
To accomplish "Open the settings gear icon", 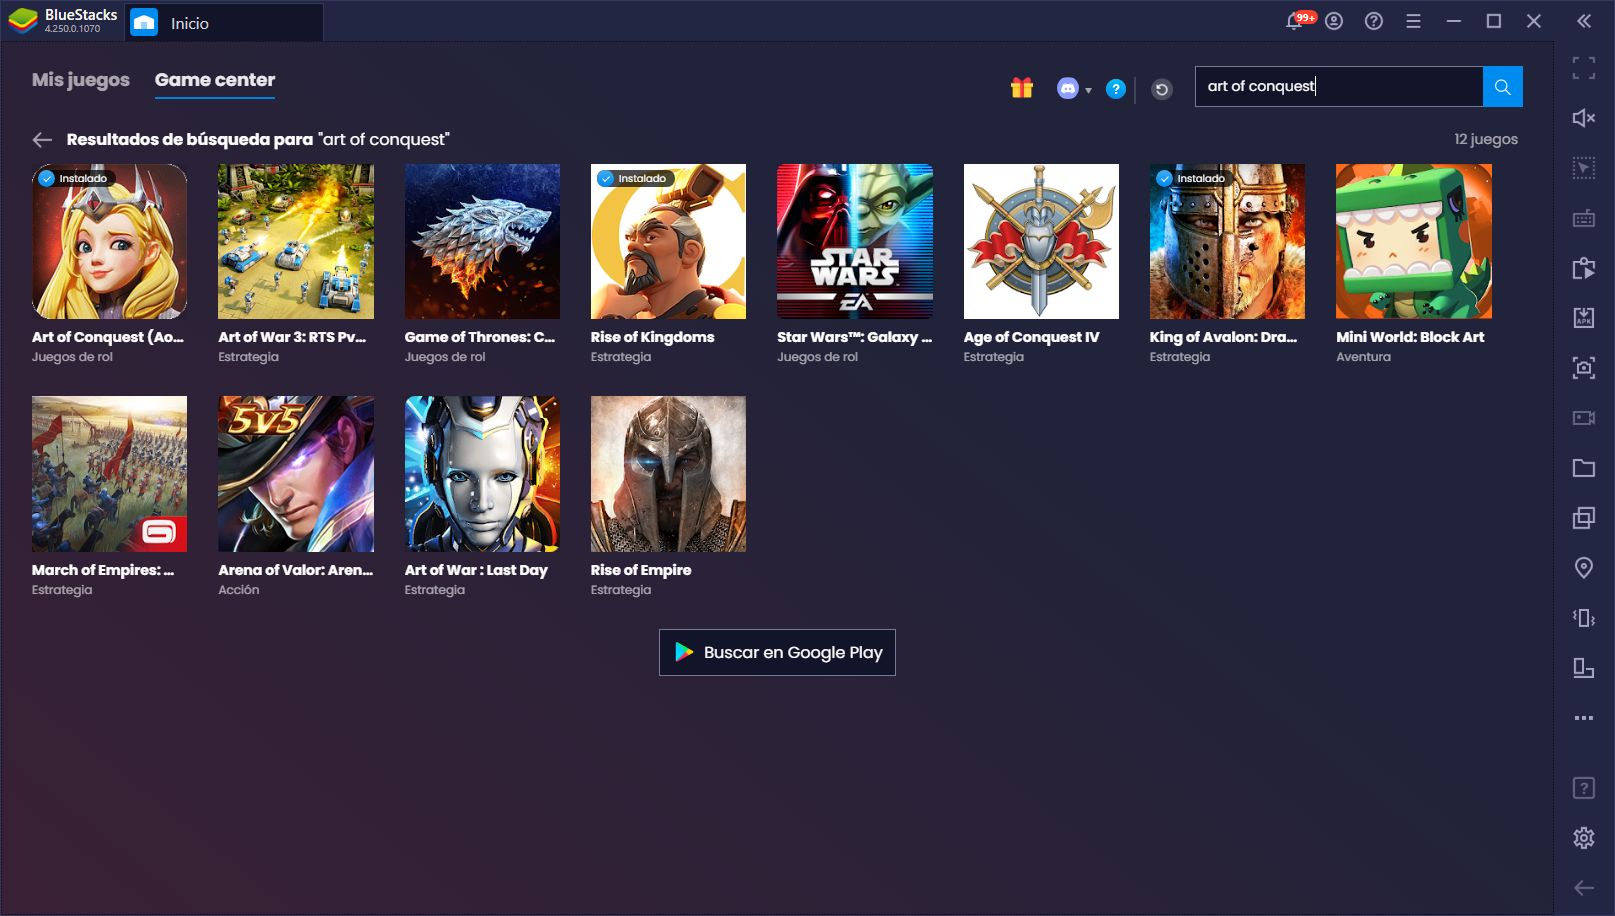I will pyautogui.click(x=1584, y=838).
